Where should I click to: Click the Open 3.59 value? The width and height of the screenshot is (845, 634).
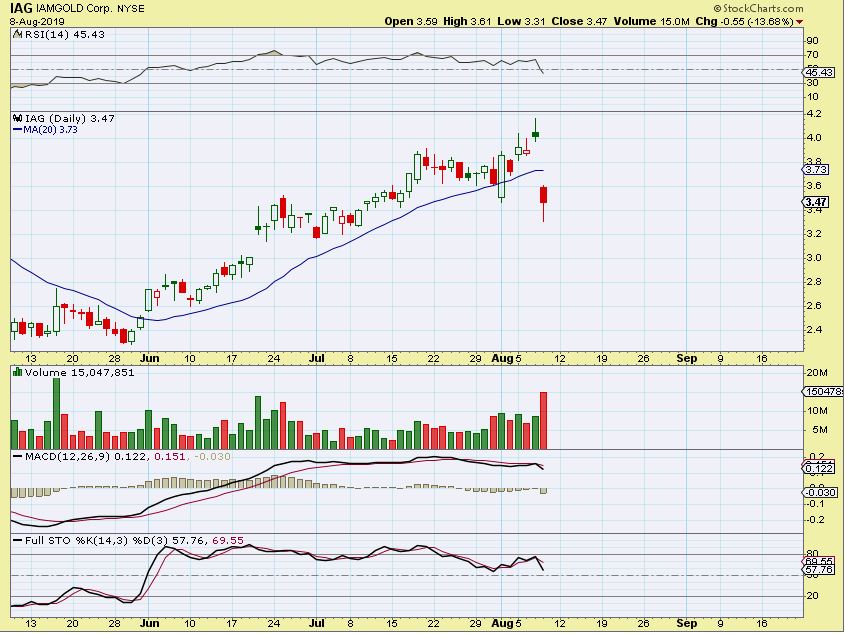[412, 22]
